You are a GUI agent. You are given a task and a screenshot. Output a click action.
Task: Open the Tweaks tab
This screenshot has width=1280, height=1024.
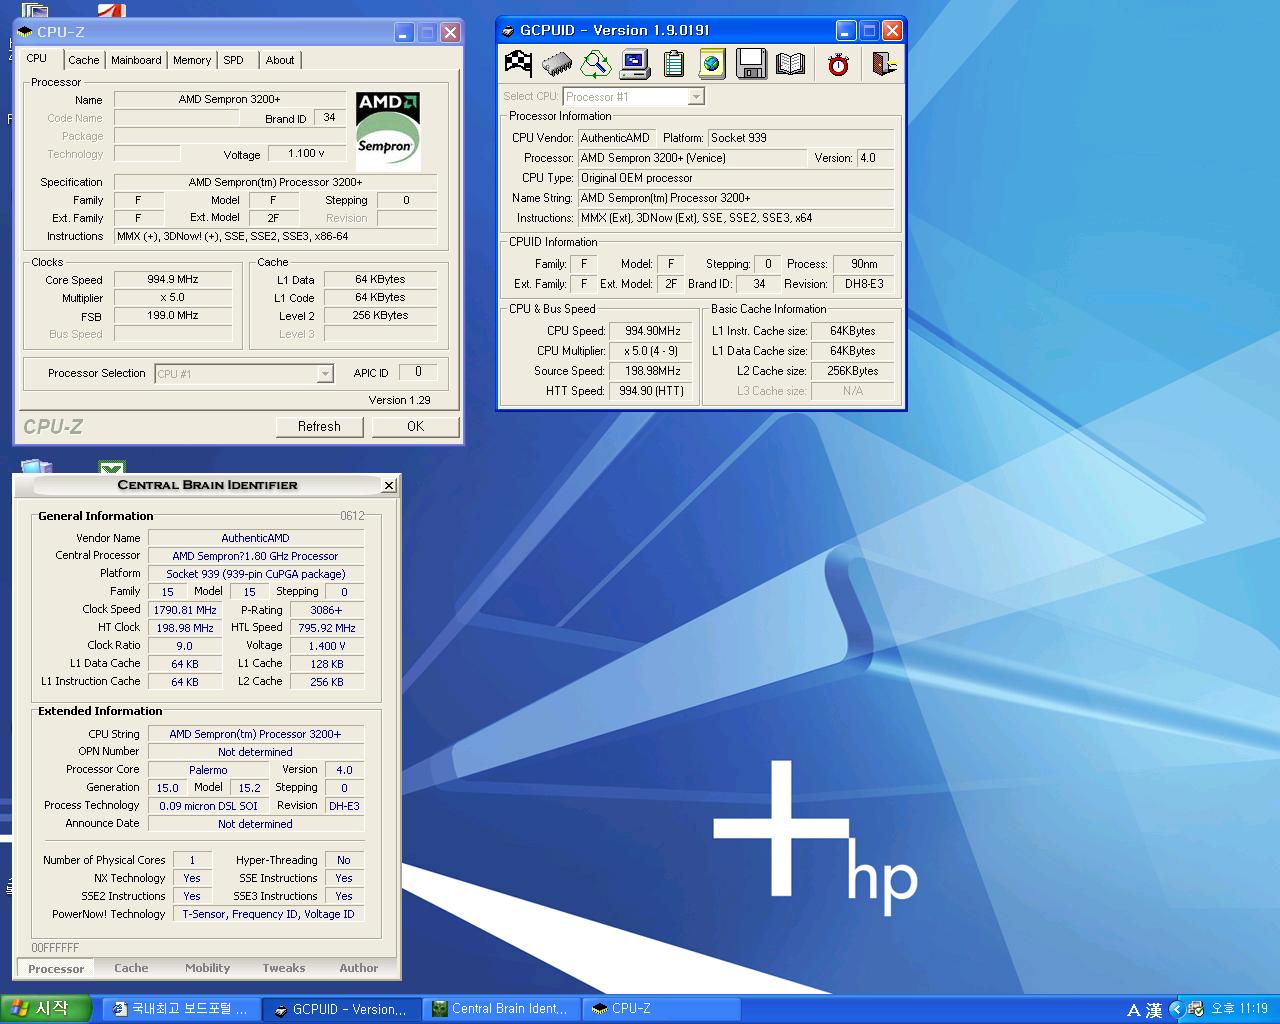pyautogui.click(x=284, y=968)
